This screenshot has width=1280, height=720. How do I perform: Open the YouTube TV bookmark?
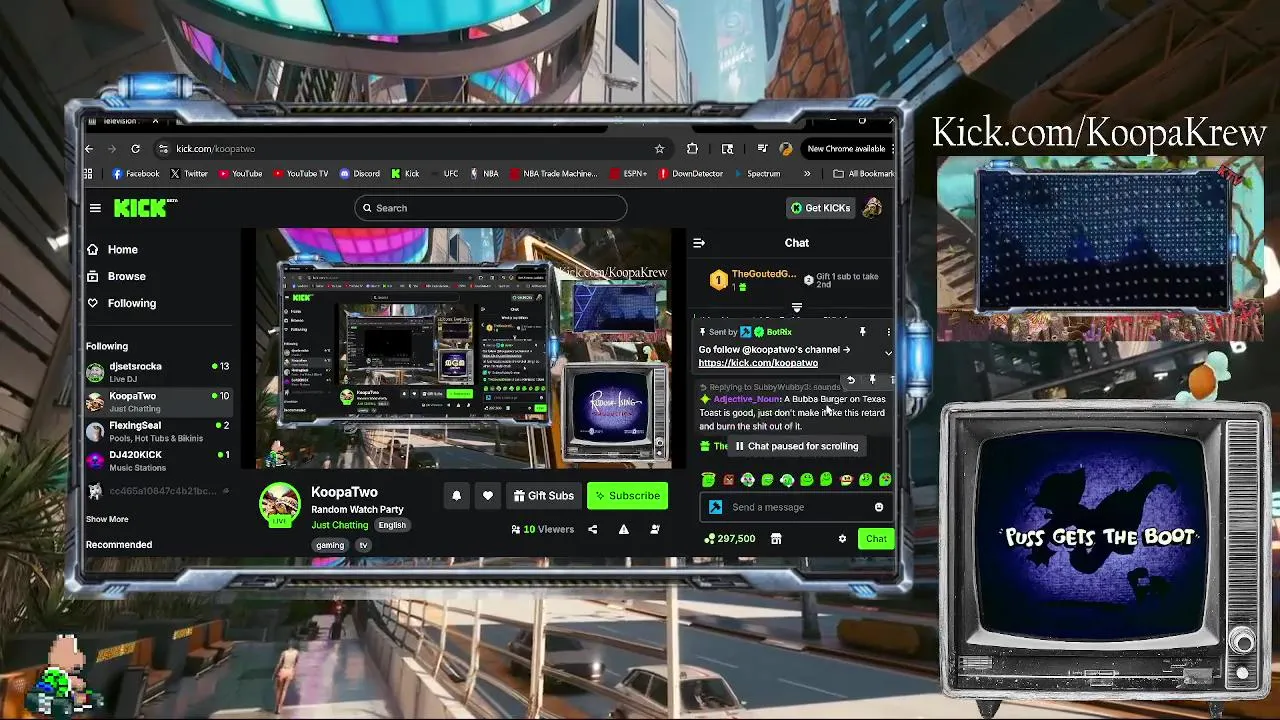click(300, 174)
